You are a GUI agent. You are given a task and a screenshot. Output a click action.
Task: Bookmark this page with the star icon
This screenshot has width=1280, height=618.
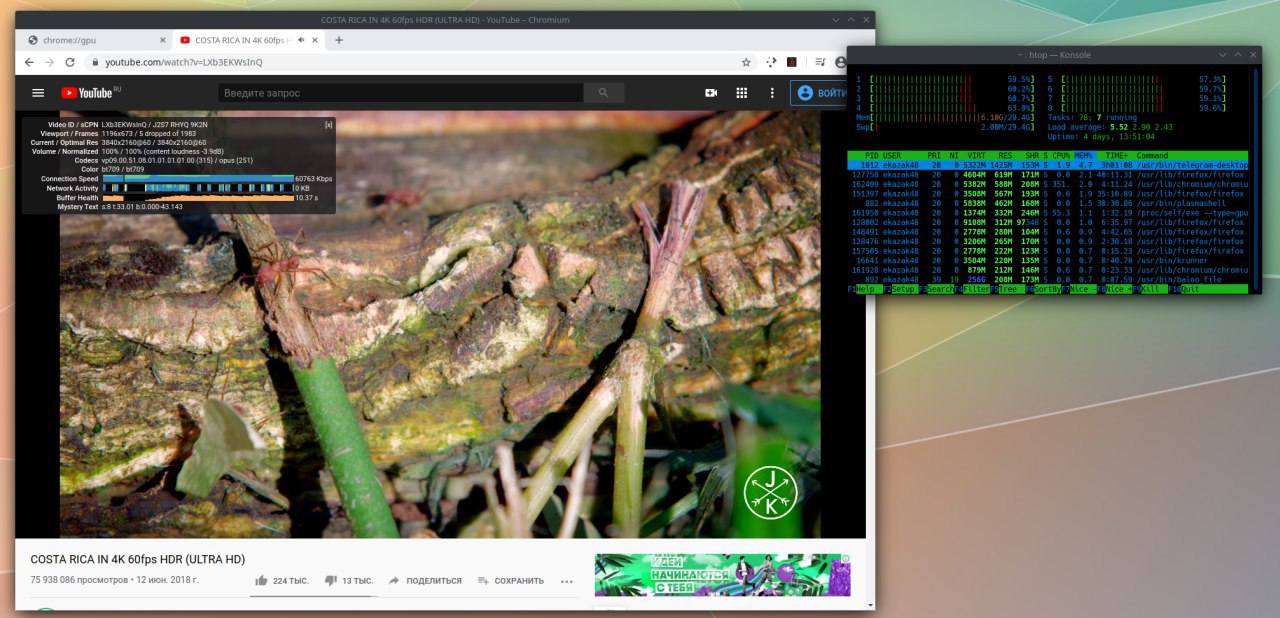pos(746,62)
